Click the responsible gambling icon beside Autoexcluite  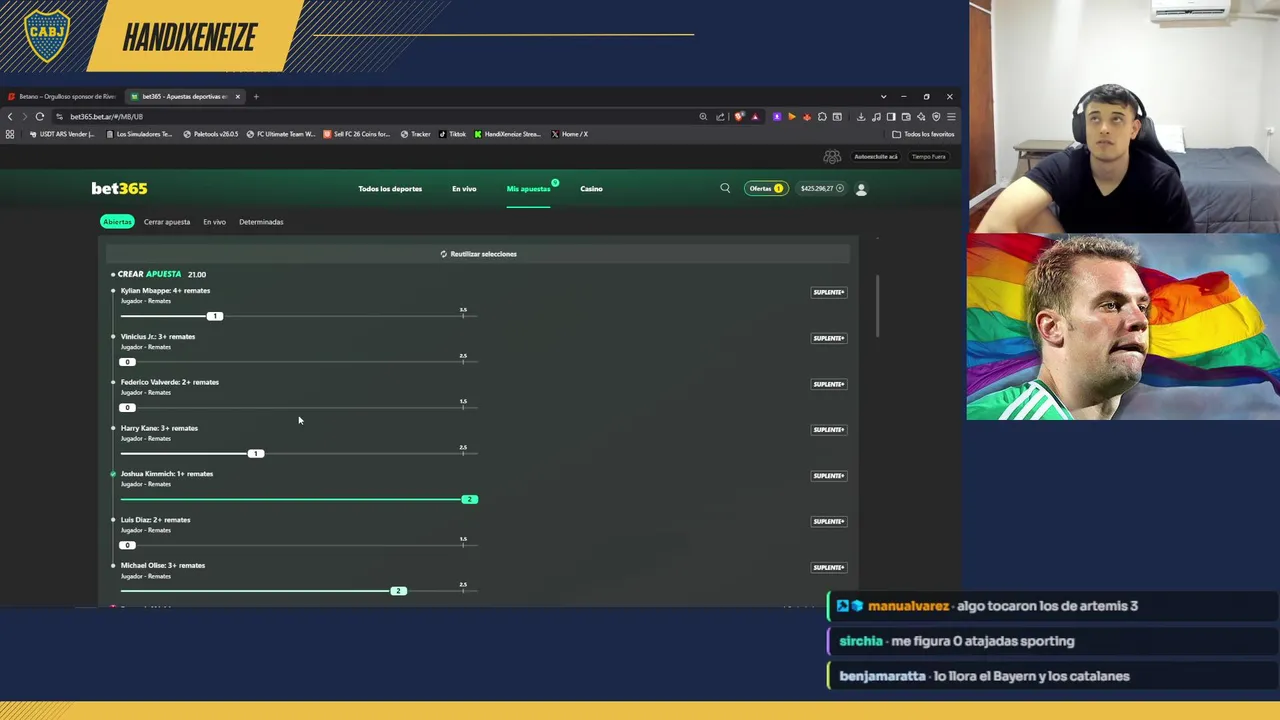click(832, 157)
